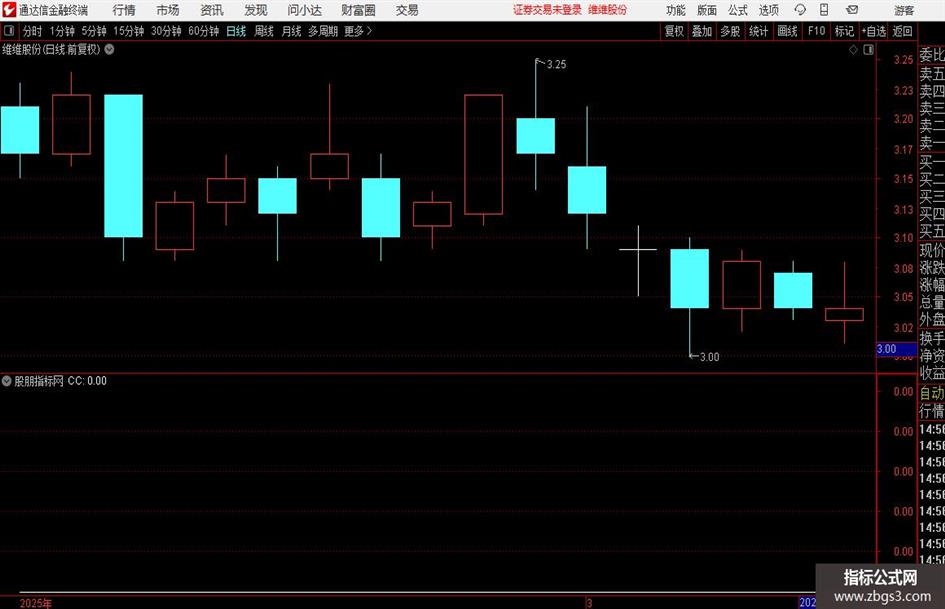This screenshot has height=609, width=945.
Task: Click the 维维股份 stock name at top
Action: [x=608, y=10]
